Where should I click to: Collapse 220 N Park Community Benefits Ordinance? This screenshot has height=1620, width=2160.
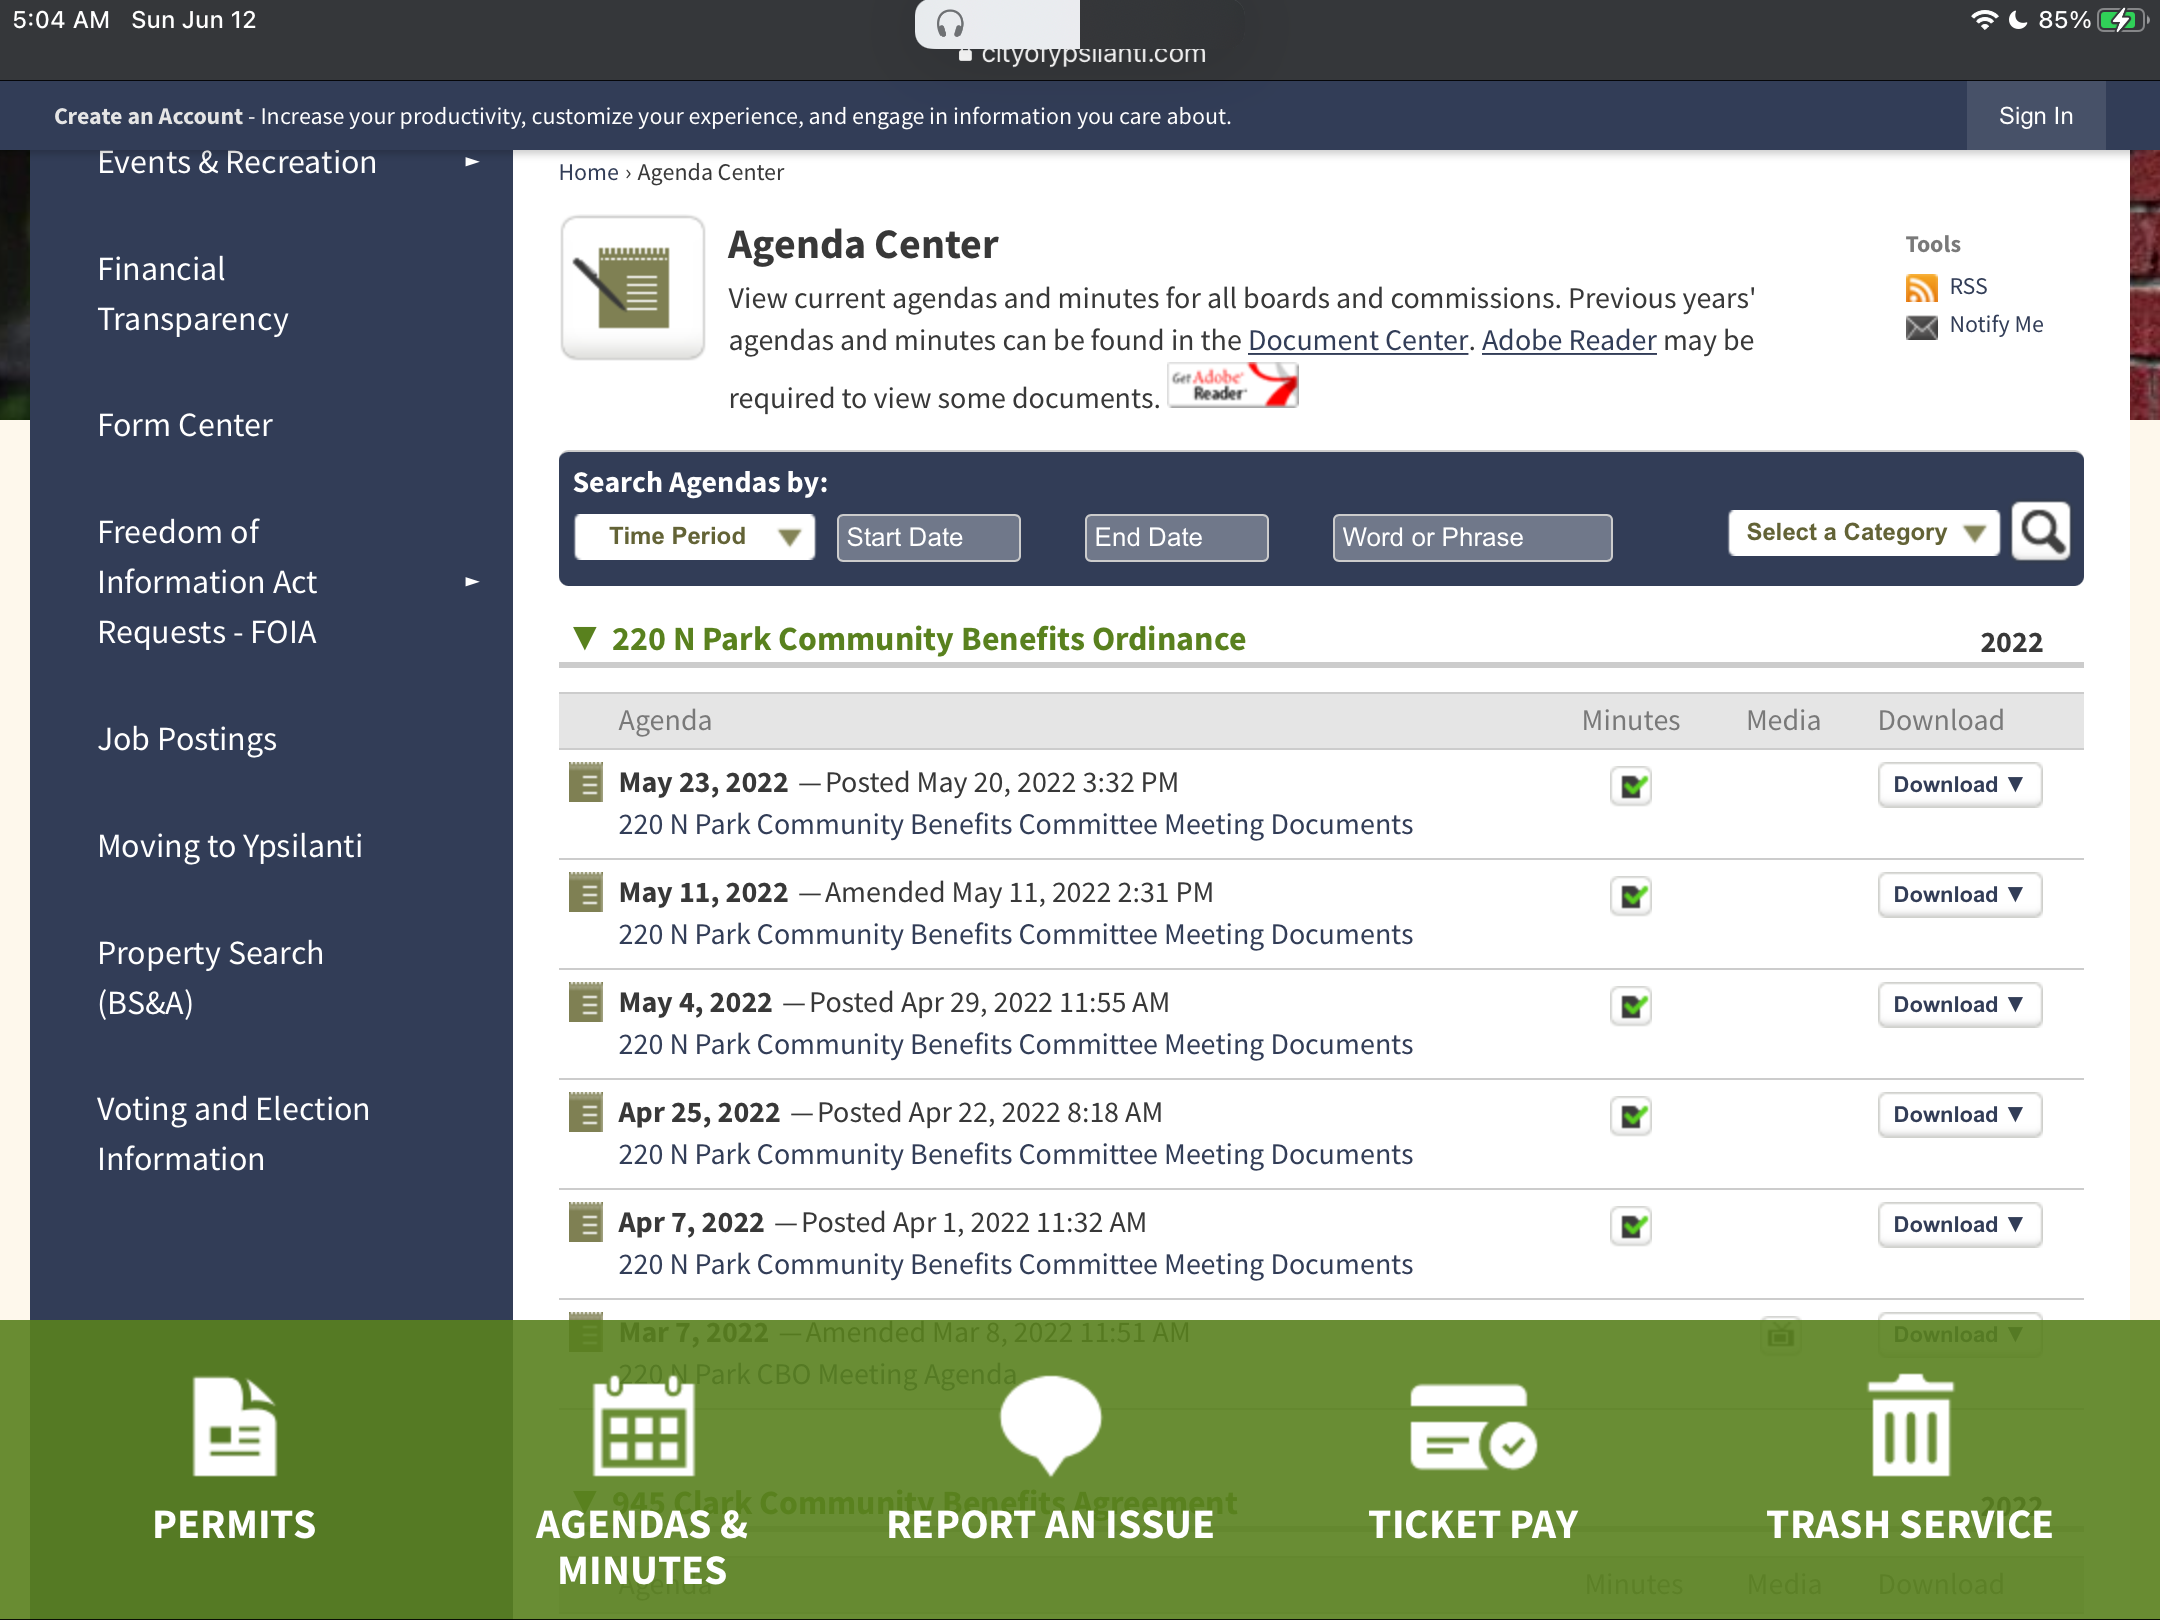(x=586, y=638)
